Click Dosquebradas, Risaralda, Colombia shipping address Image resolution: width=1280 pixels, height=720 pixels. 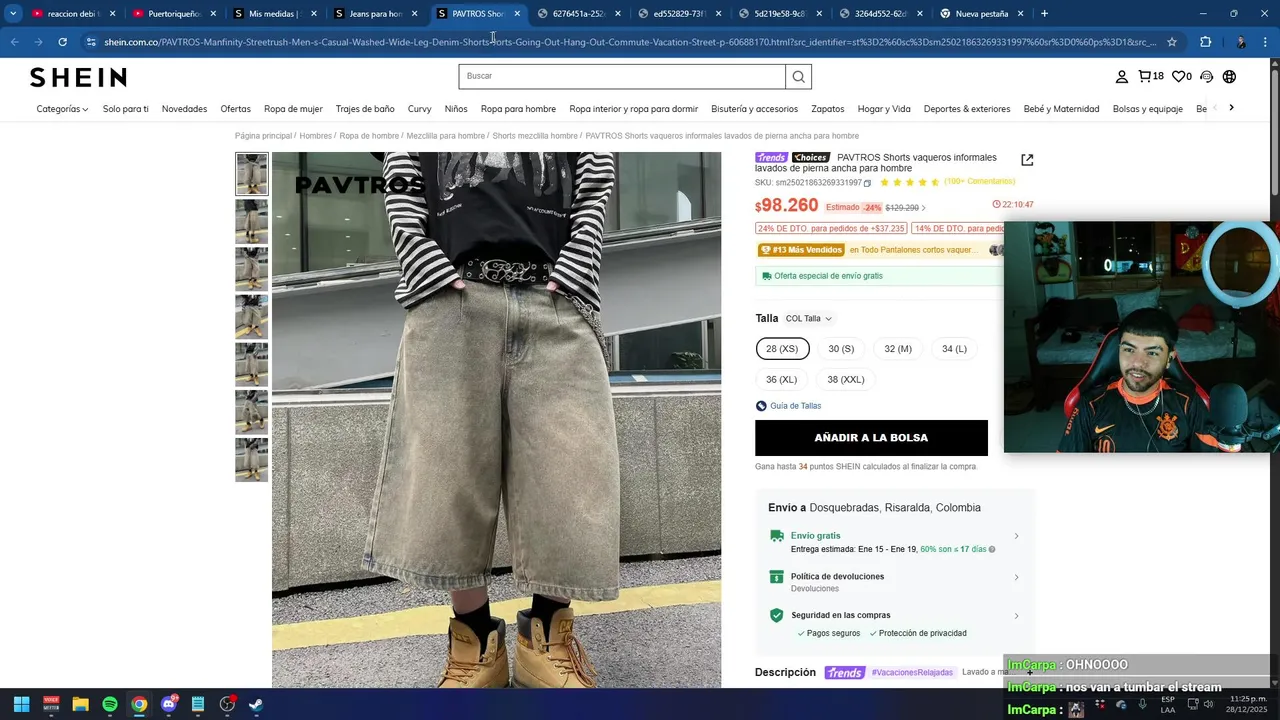[x=895, y=508]
